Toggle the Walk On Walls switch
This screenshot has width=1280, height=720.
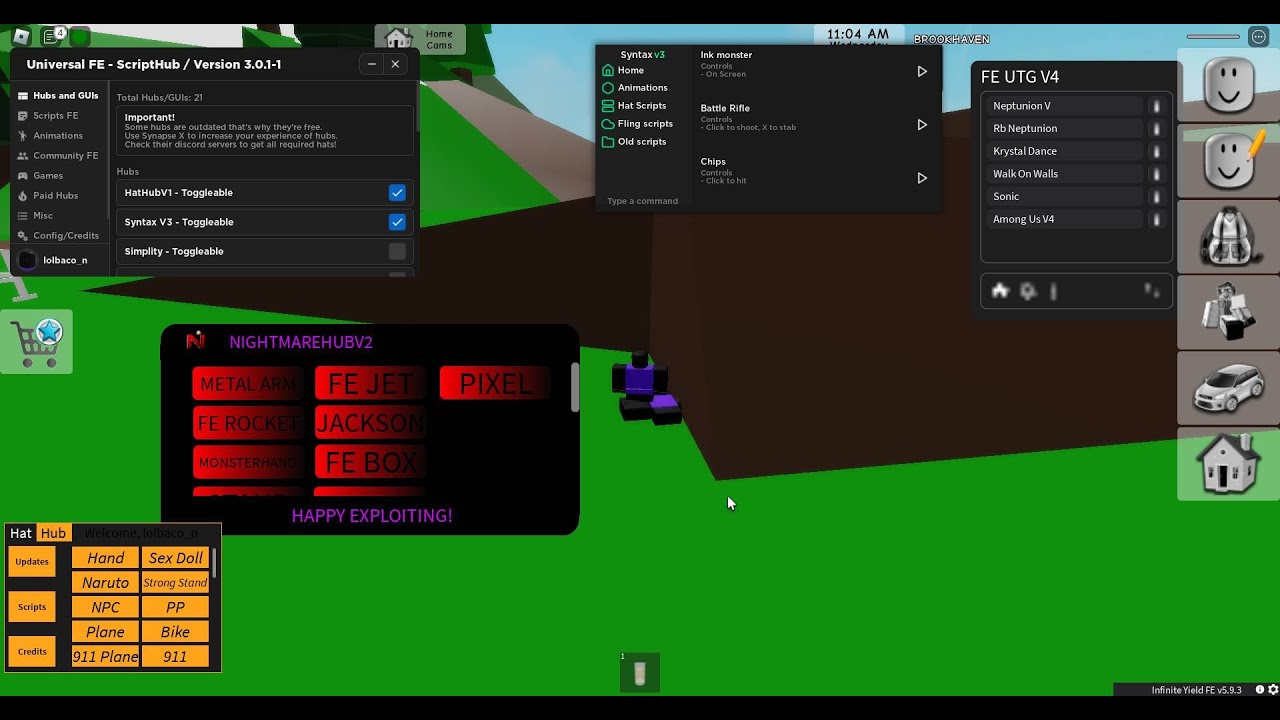(1156, 174)
